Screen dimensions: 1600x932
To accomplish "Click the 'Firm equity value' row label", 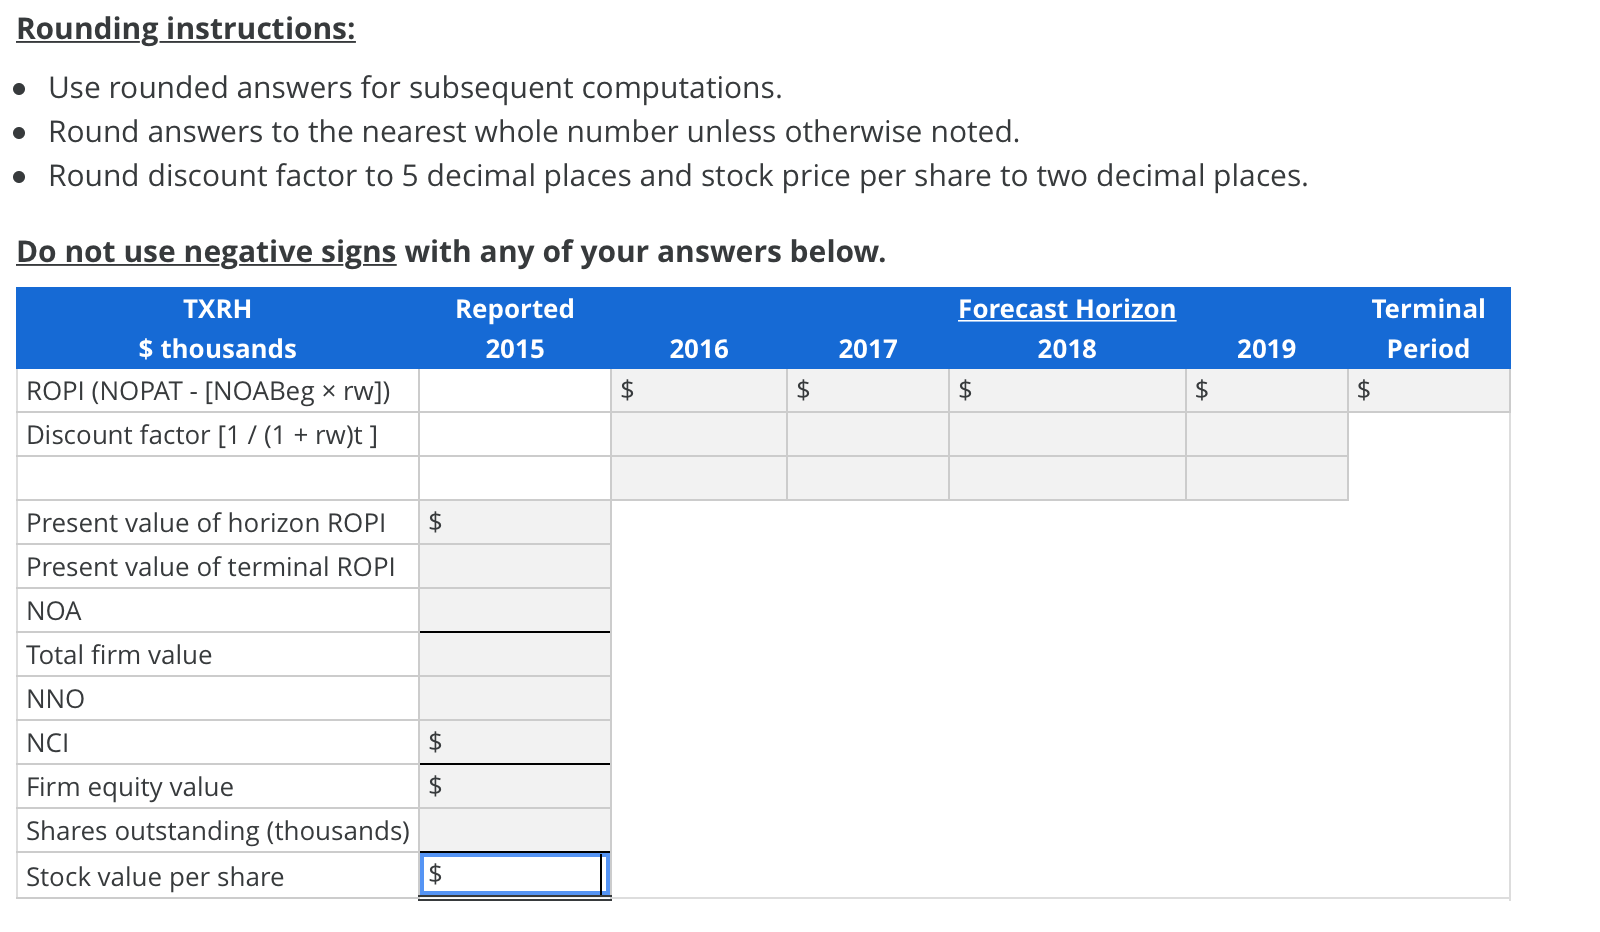I will pos(130,787).
